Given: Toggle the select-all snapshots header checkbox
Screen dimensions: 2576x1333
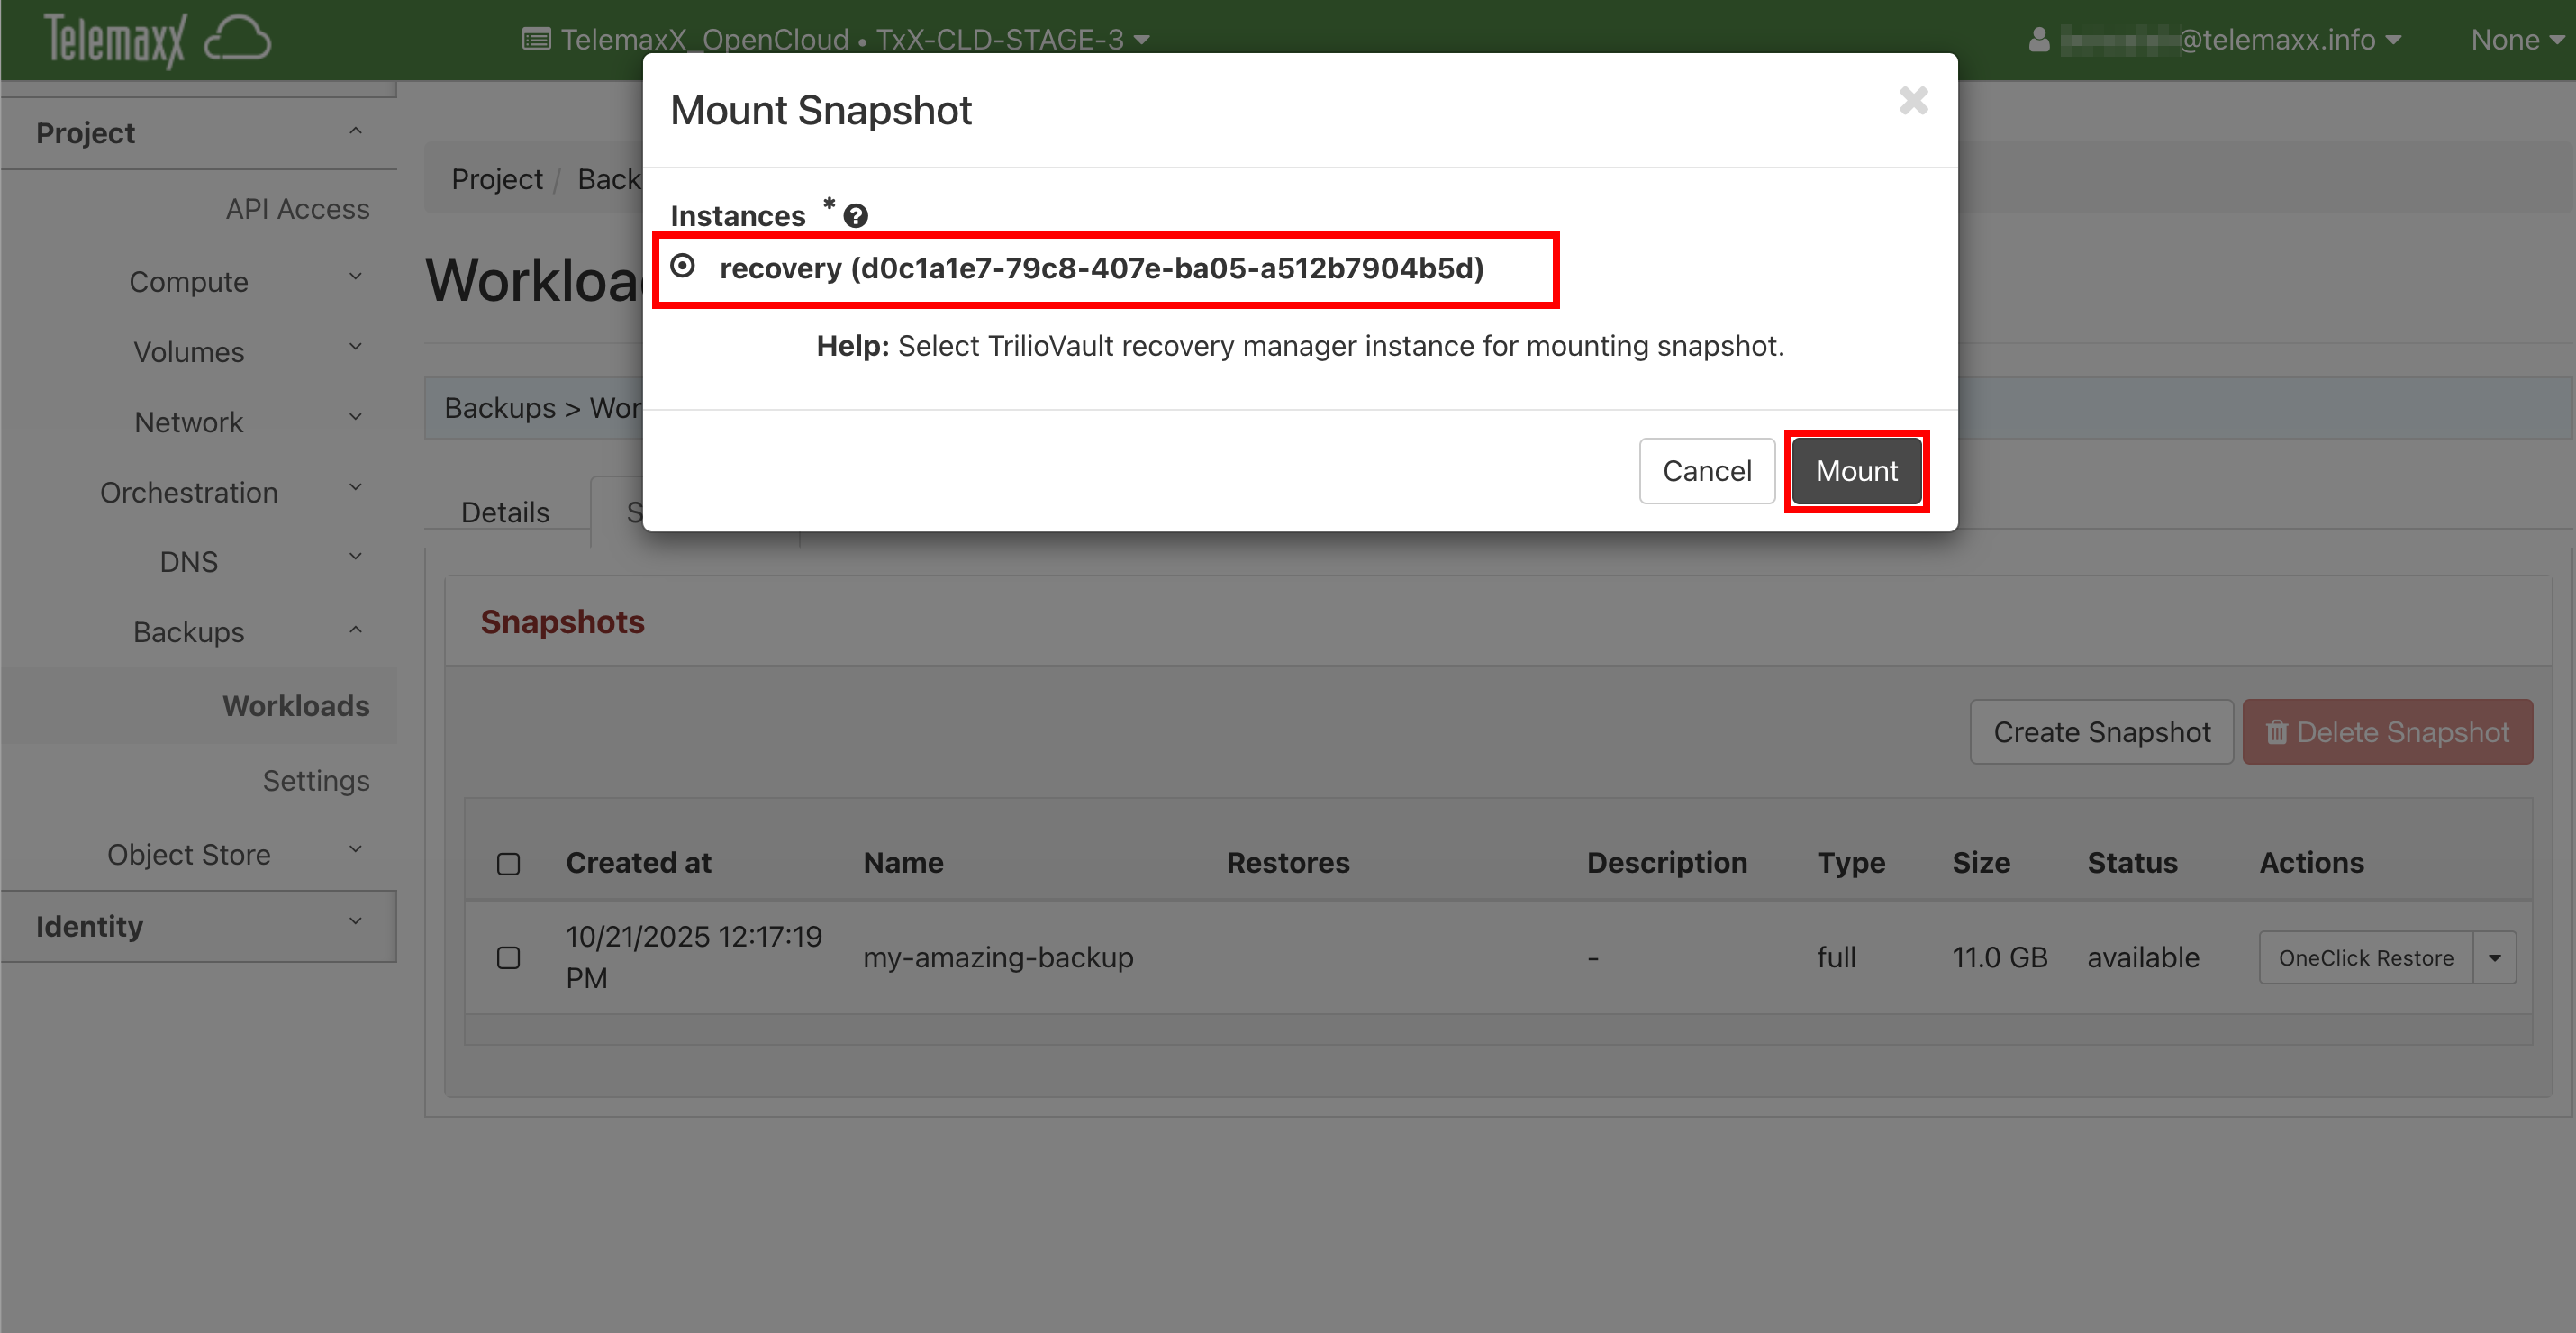Looking at the screenshot, I should (508, 864).
